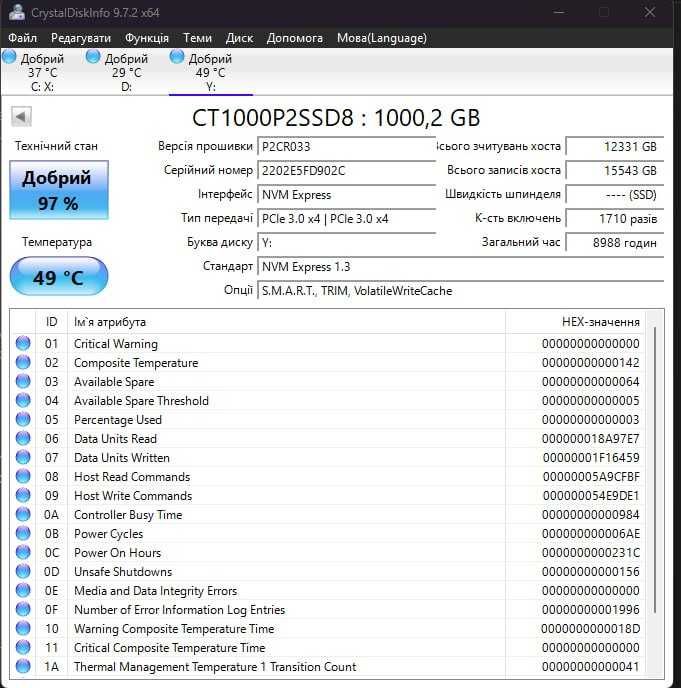681x688 pixels.
Task: Click status icon for Thermal Management Temperature 1 row
Action: (x=23, y=666)
